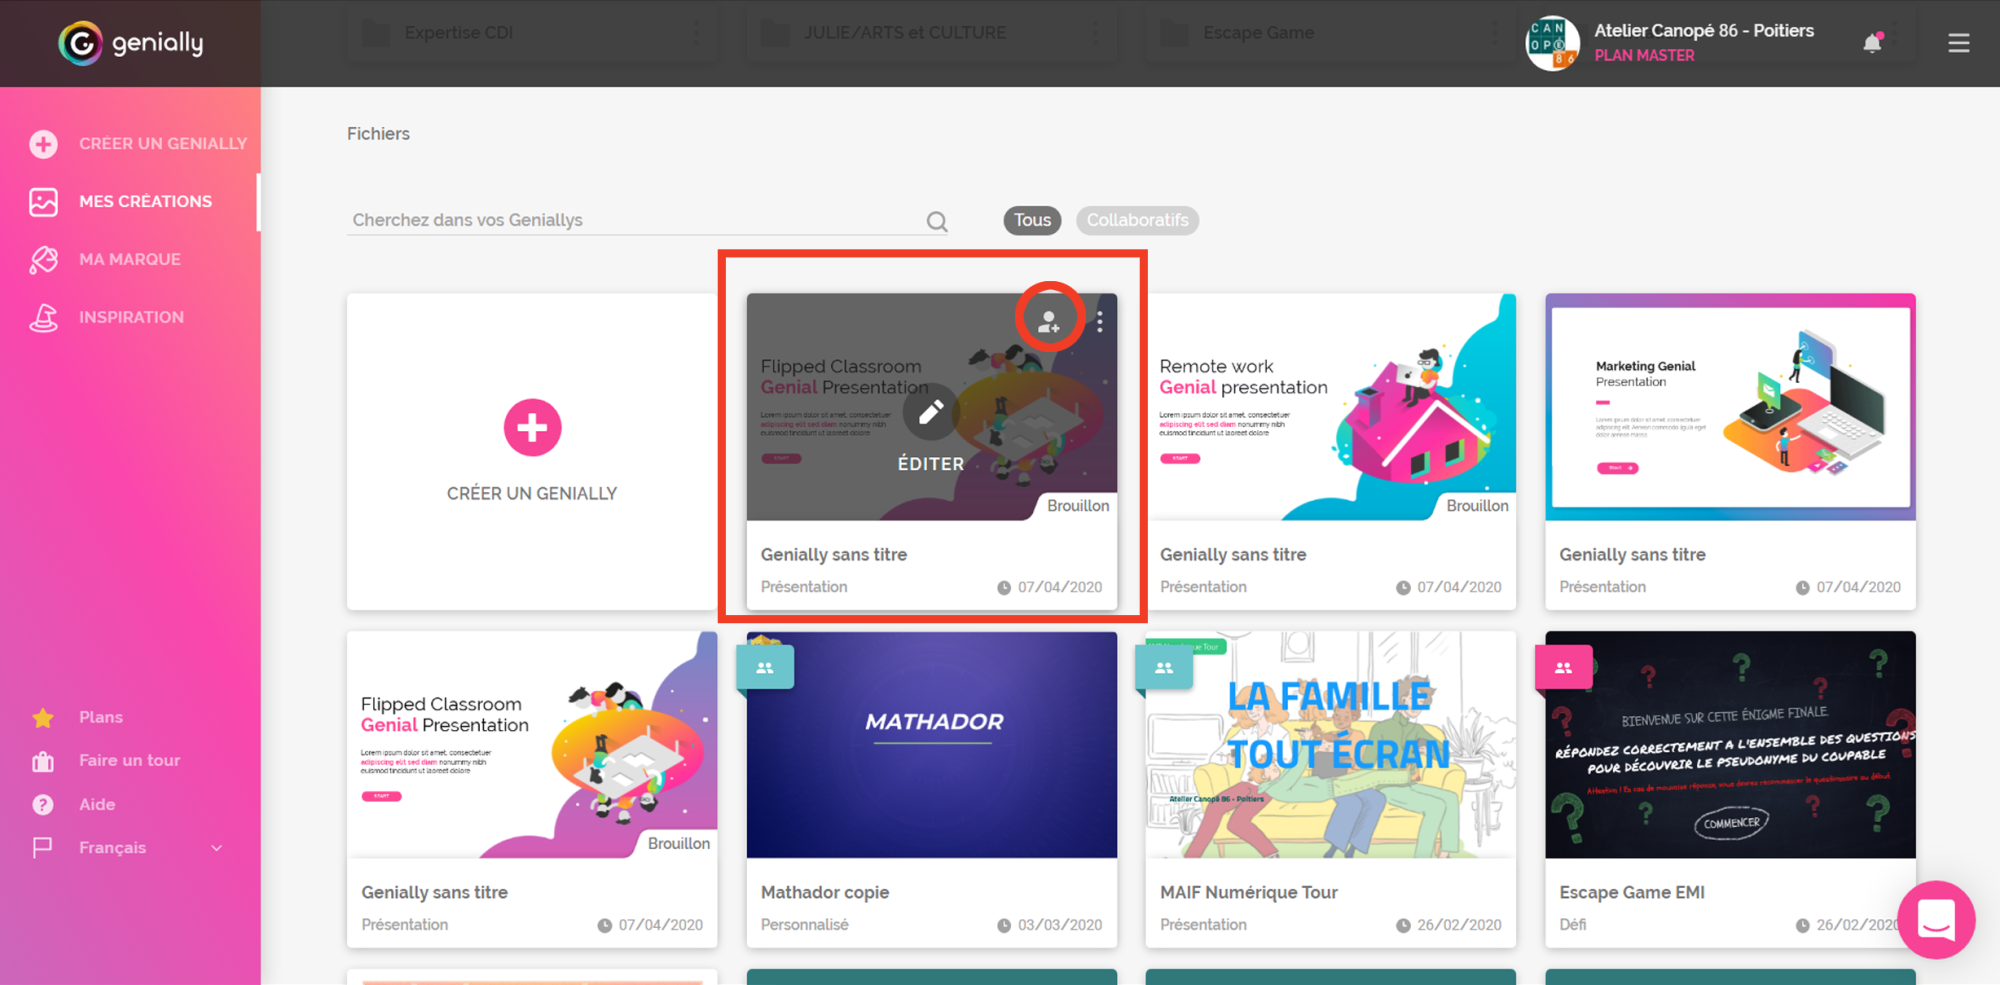Screen dimensions: 2000x985
Task: Select the Mes Créations icon in sidebar
Action: (43, 201)
